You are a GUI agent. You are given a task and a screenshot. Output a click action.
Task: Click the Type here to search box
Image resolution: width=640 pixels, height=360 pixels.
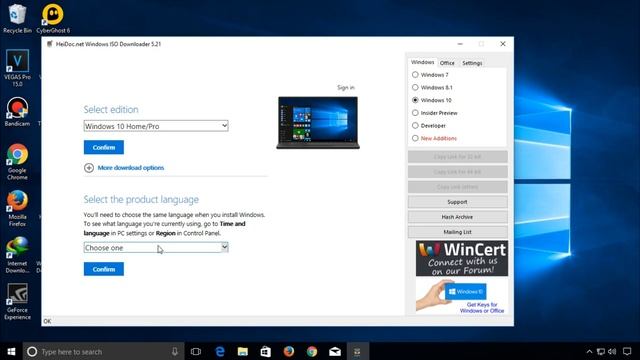tap(104, 351)
